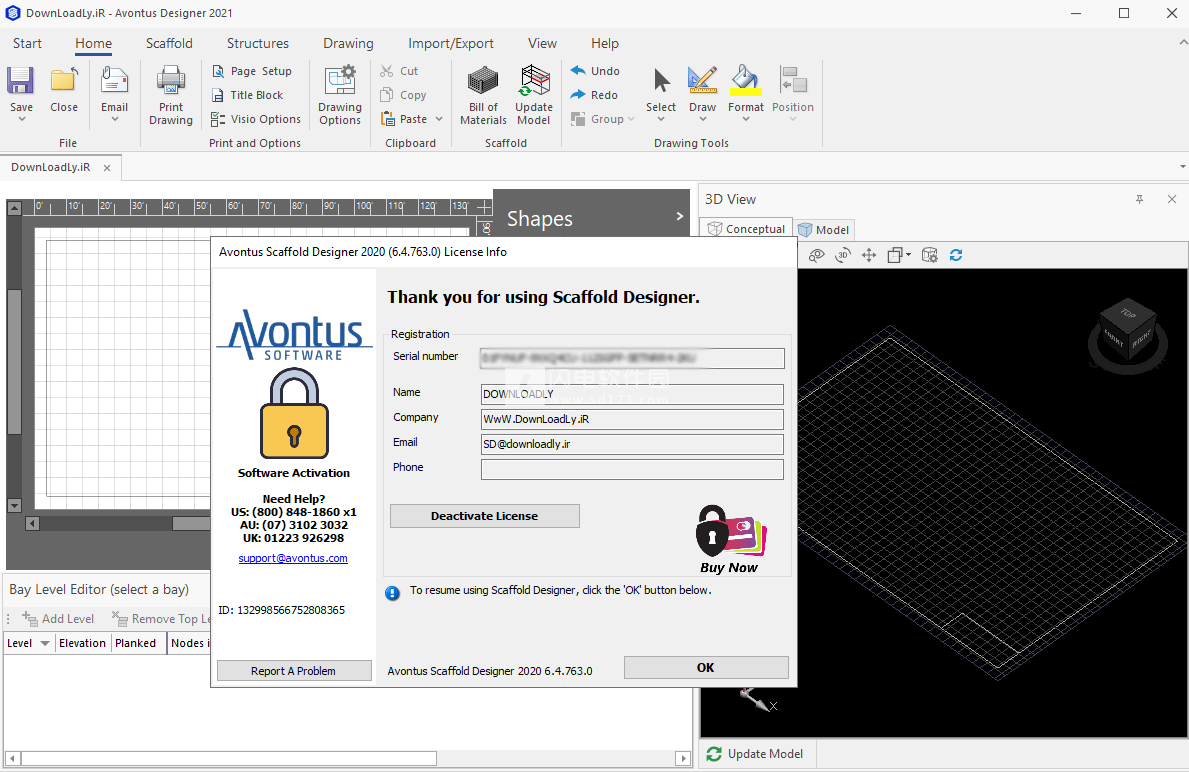The width and height of the screenshot is (1189, 772).
Task: Choose the Draw tool
Action: click(702, 80)
